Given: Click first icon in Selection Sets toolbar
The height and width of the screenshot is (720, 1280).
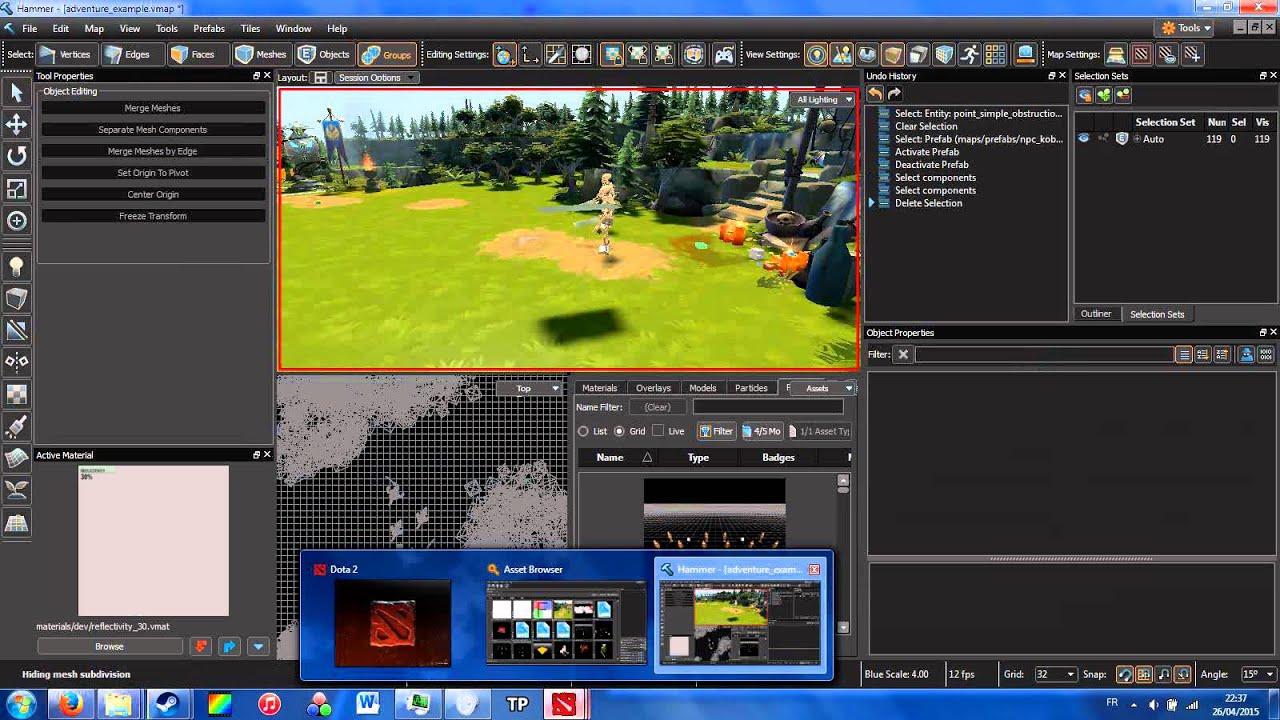Looking at the screenshot, I should (x=1084, y=95).
